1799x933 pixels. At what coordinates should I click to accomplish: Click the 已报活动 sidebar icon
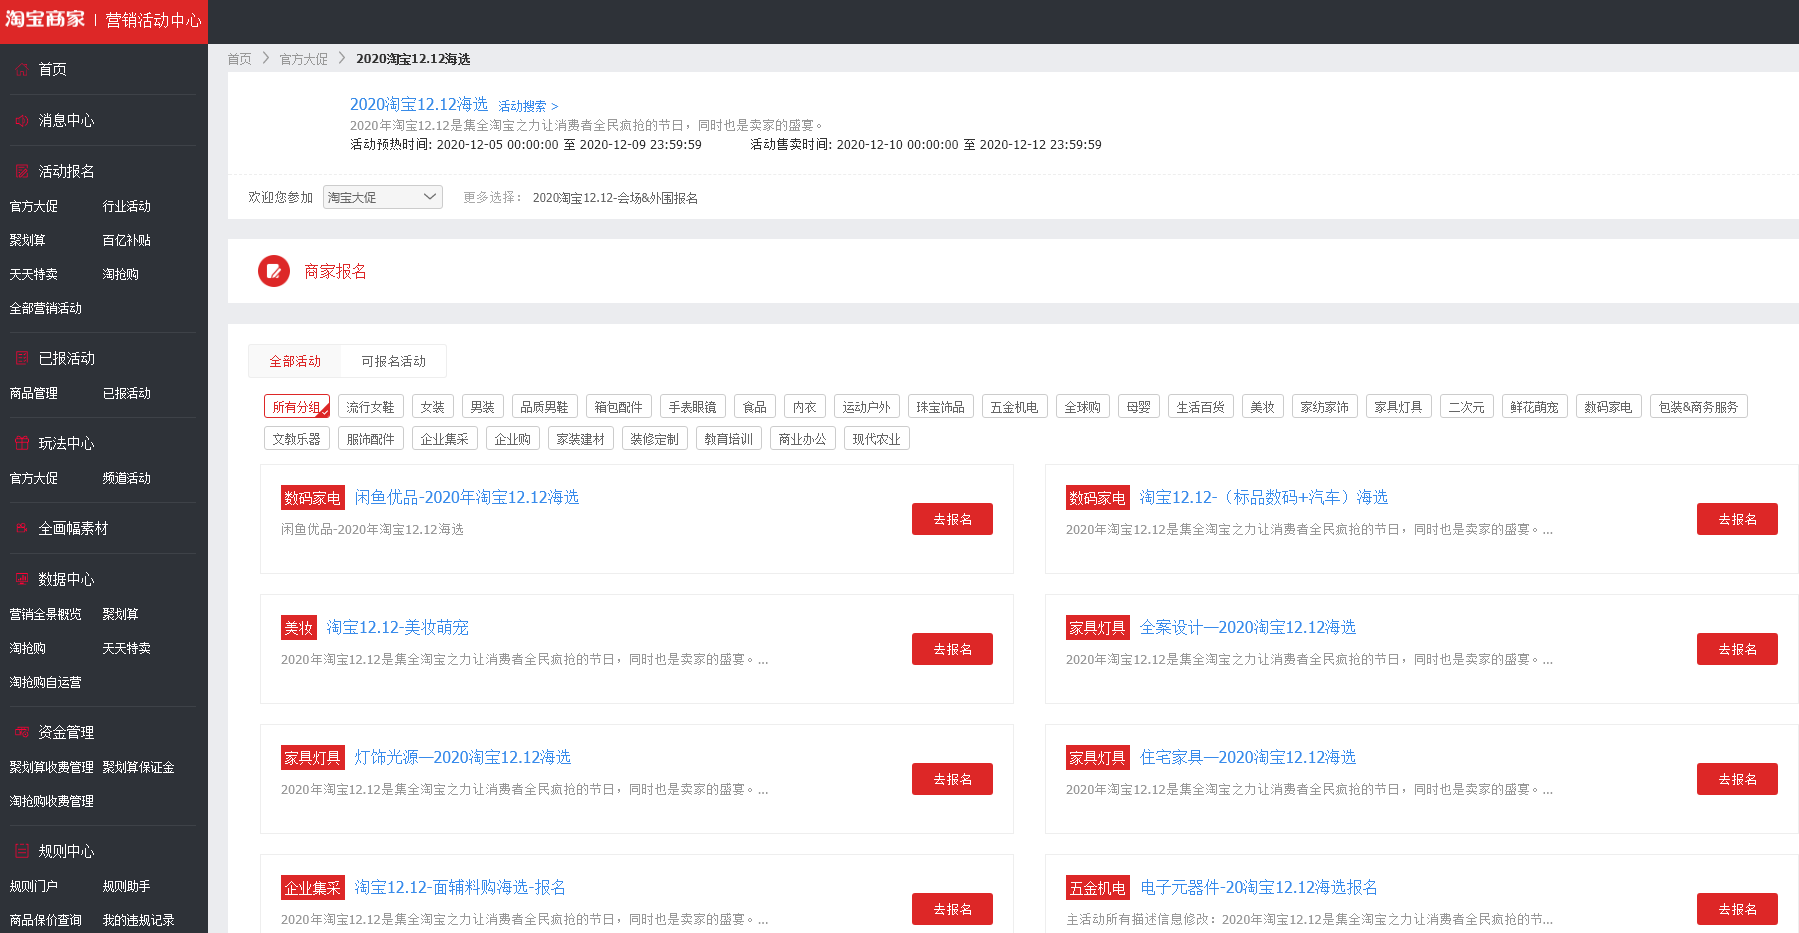22,359
